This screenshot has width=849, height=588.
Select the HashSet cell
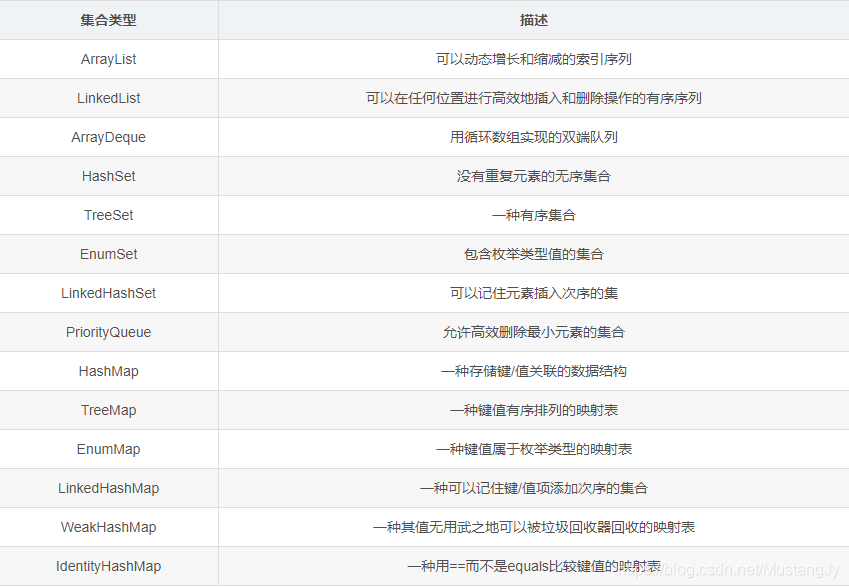(108, 176)
